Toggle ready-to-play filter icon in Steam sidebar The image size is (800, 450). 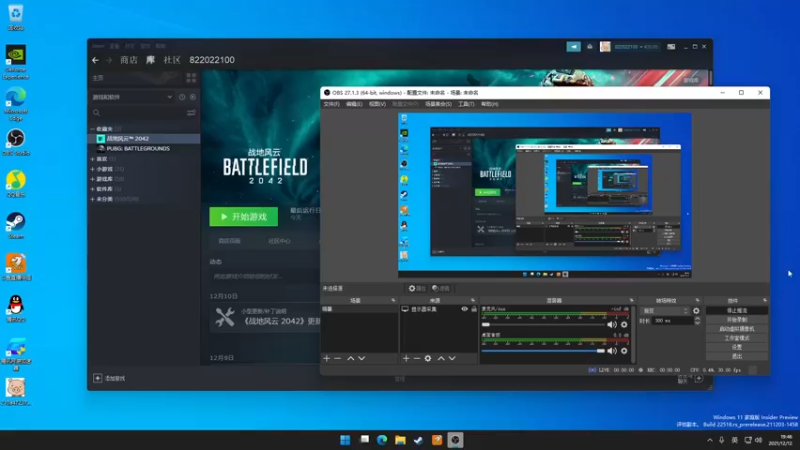click(x=193, y=97)
